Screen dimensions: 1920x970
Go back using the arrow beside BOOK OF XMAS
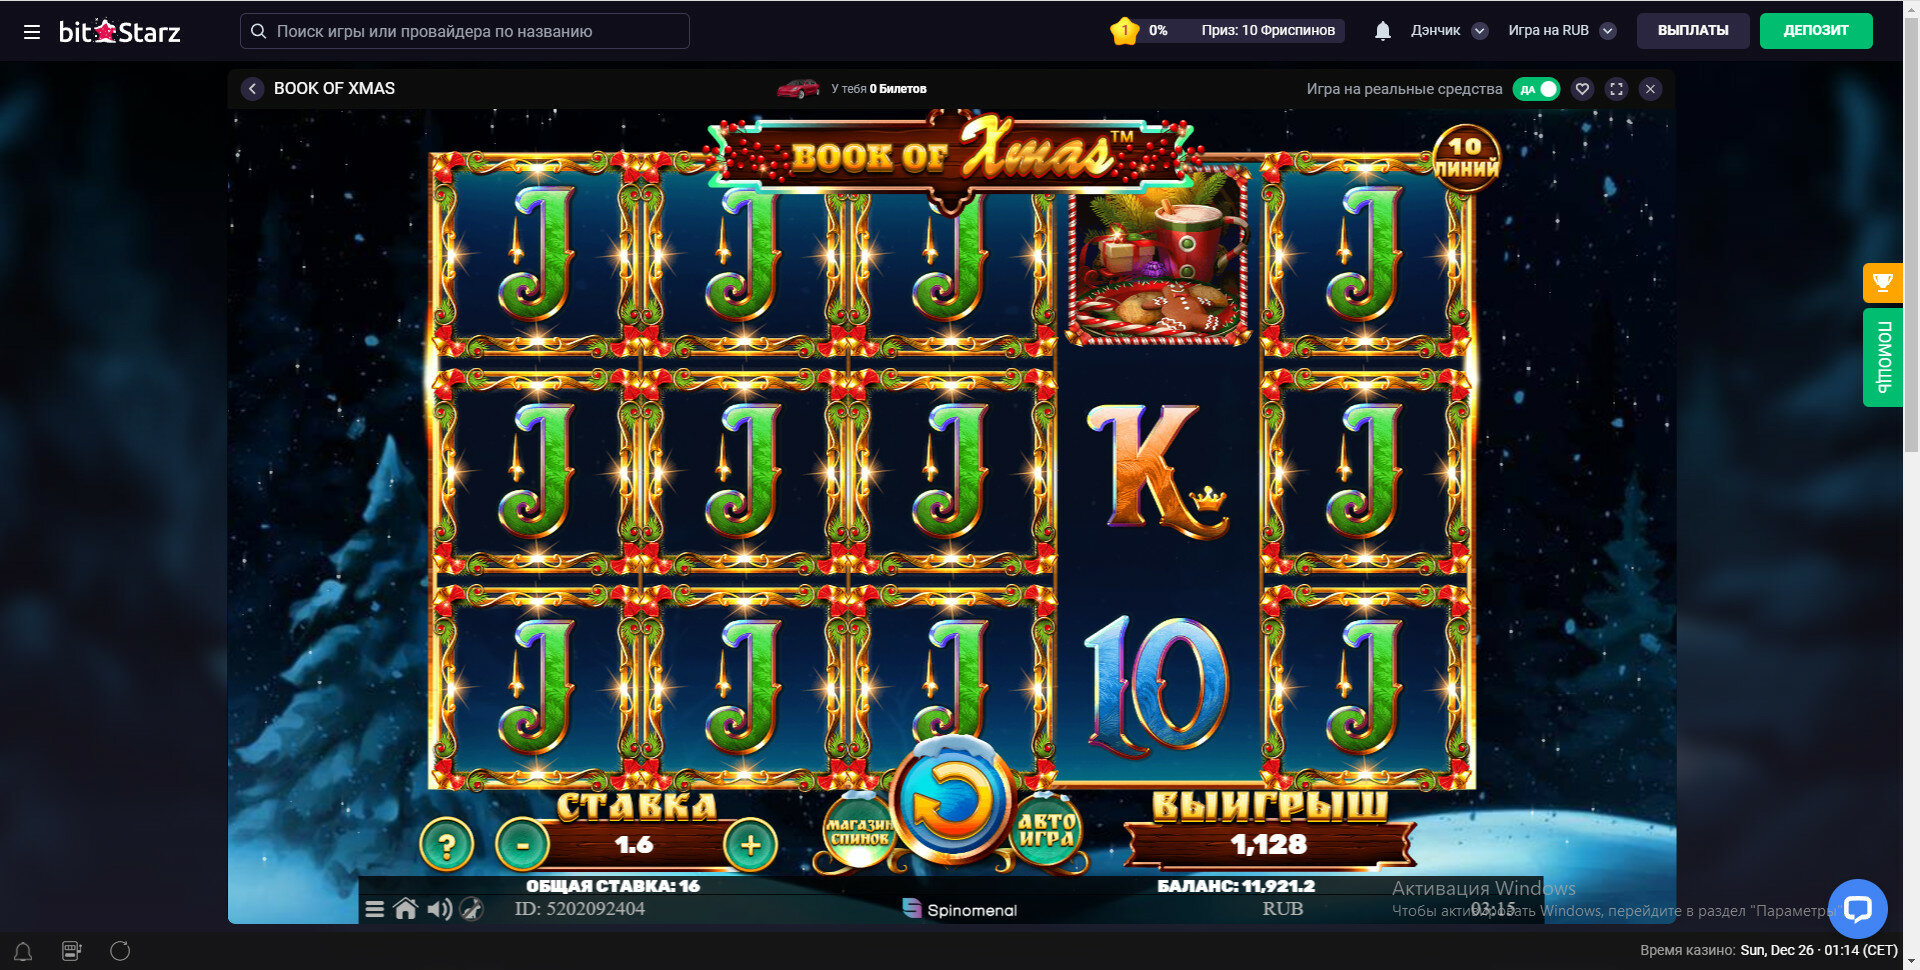coord(252,89)
